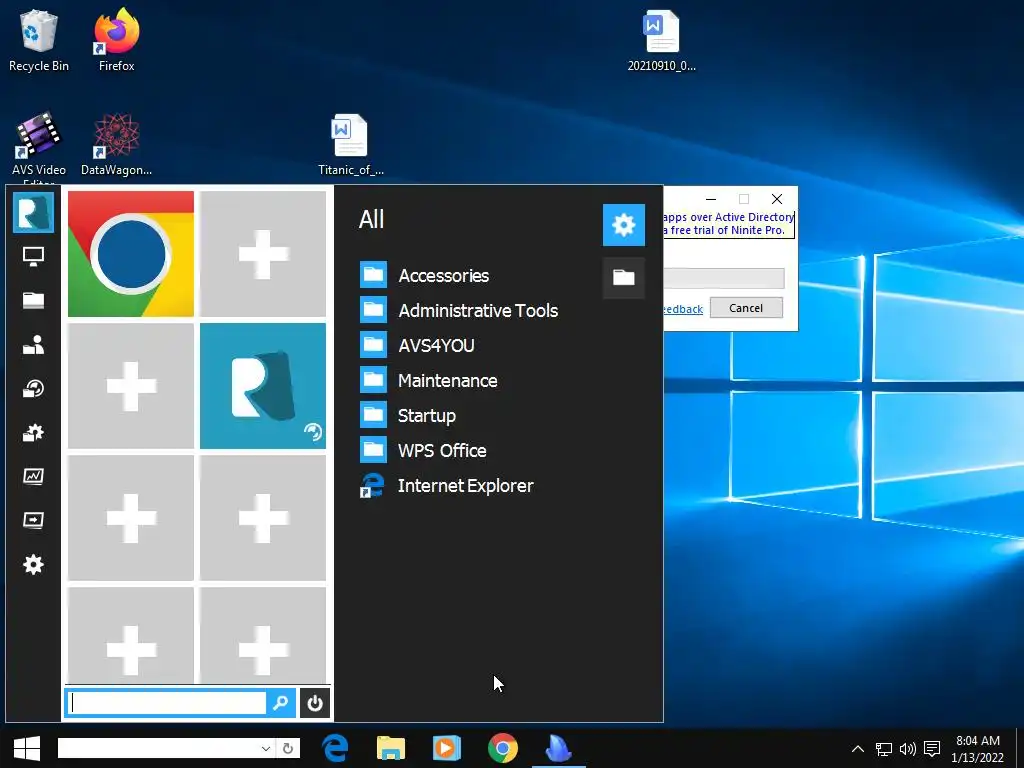Launch Internet Explorer from the All list
Image resolution: width=1024 pixels, height=768 pixels.
point(447,486)
